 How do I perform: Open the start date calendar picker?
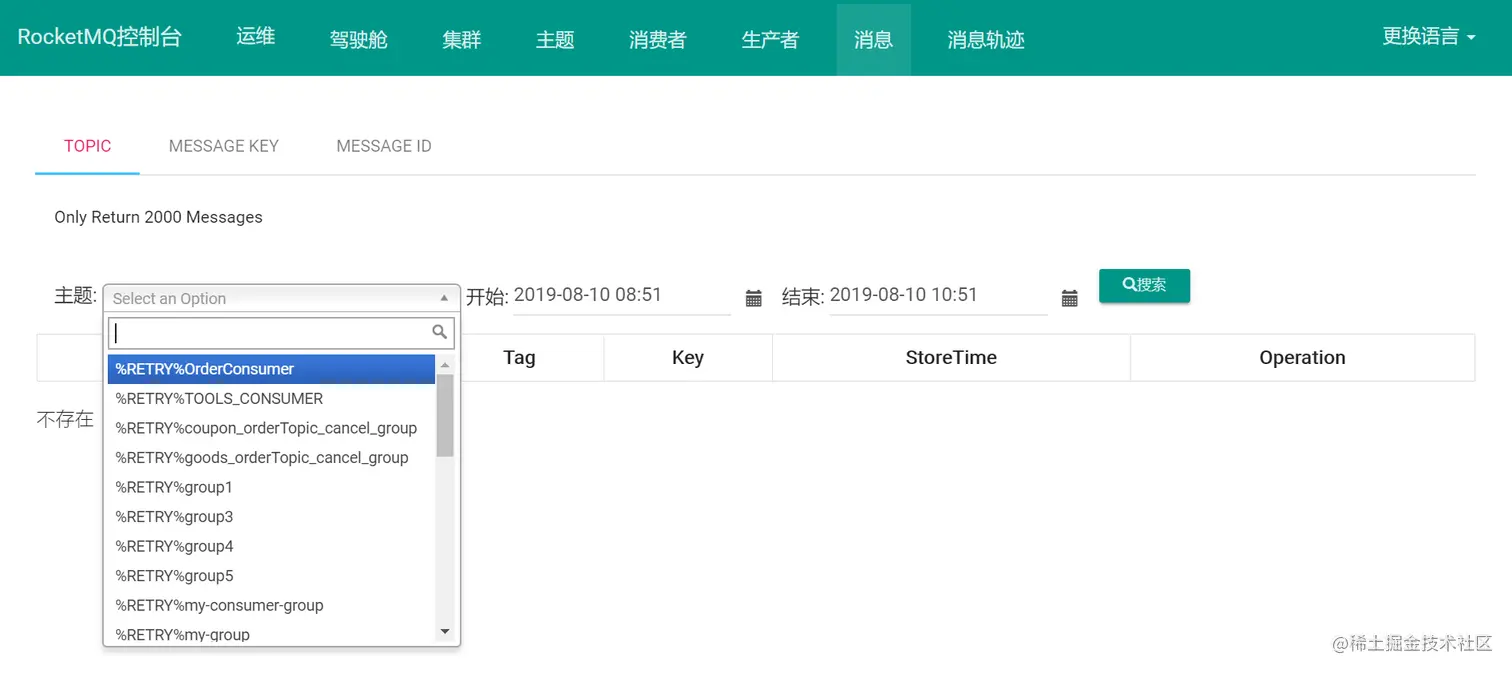pyautogui.click(x=754, y=297)
